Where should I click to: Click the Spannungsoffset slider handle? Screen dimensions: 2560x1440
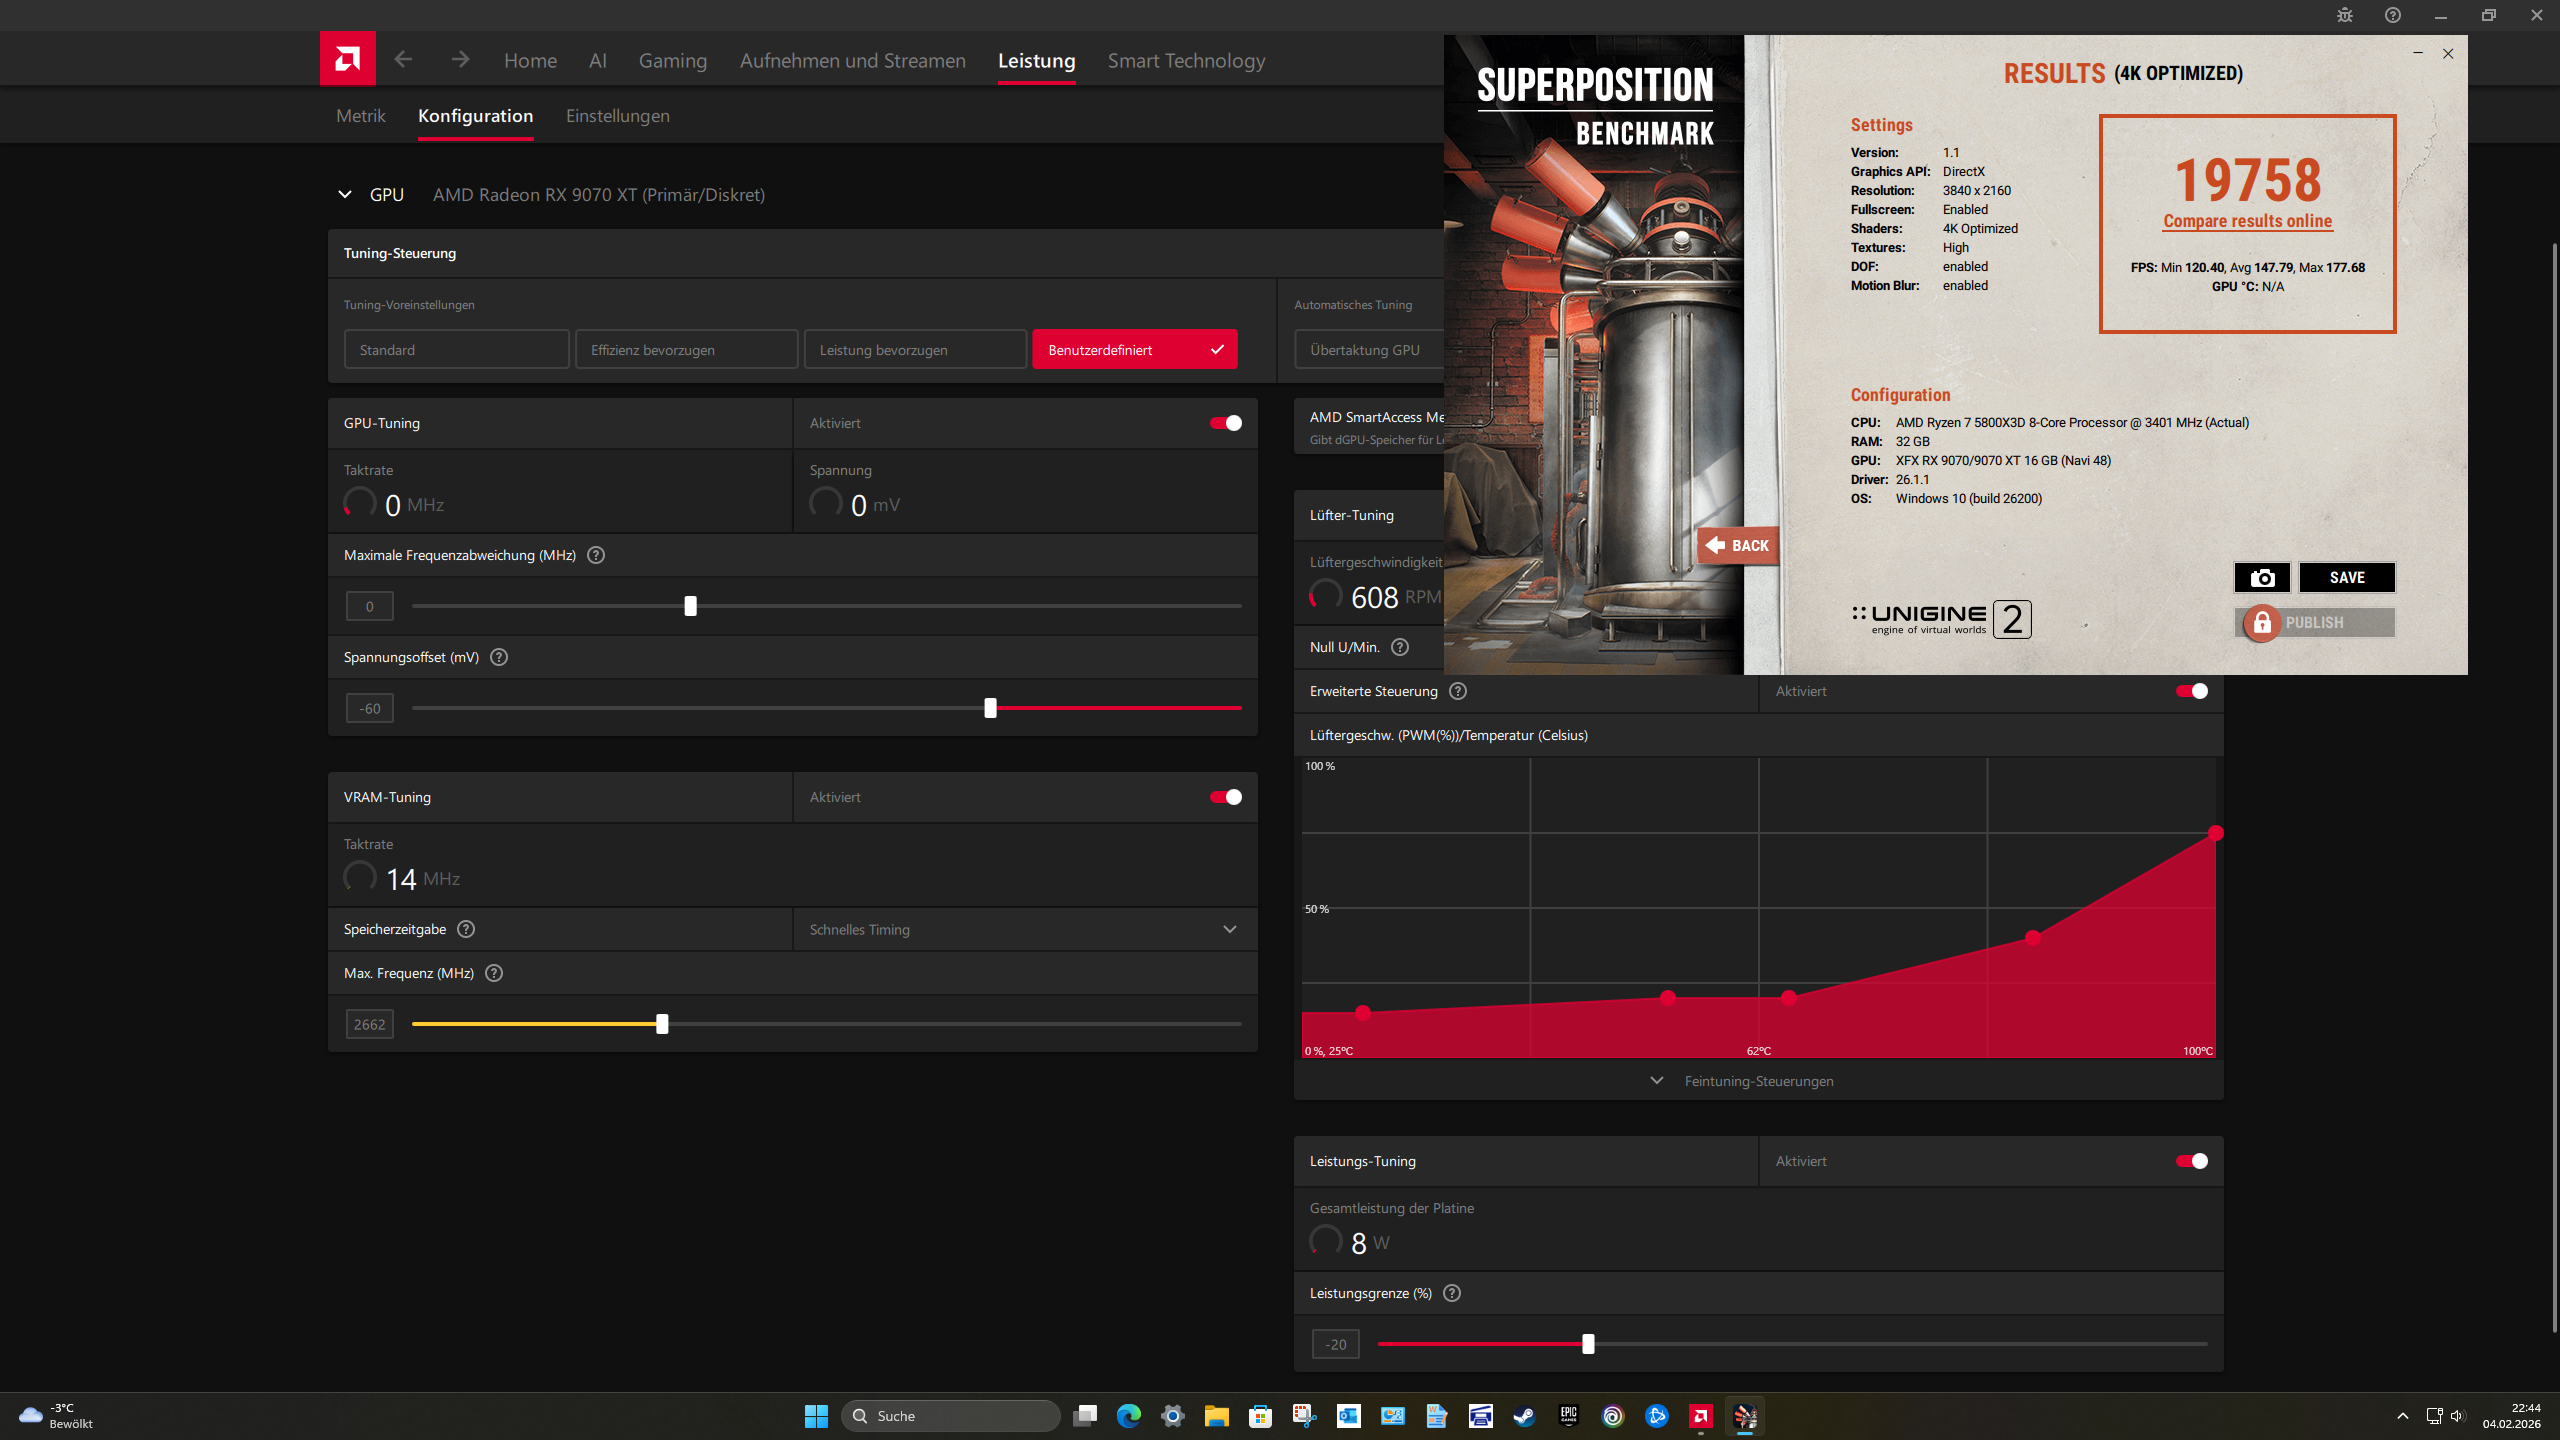point(990,708)
